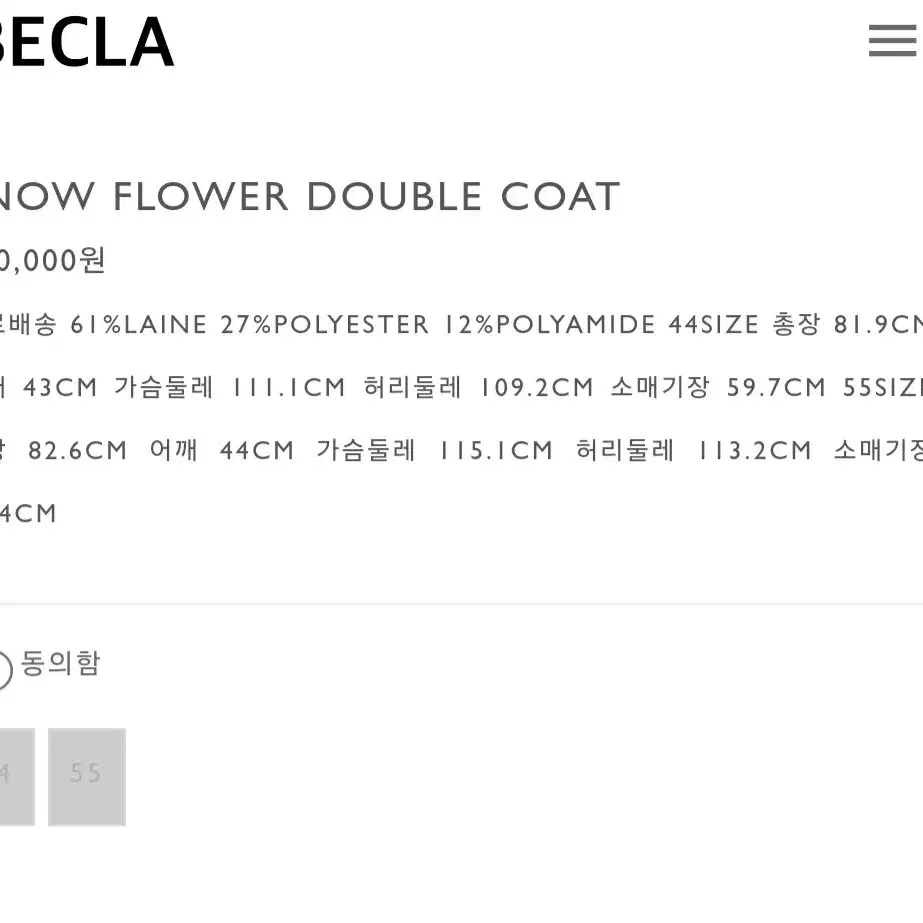
Task: Click the SNOW FLOWER DOUBLE COAT title
Action: 310,197
